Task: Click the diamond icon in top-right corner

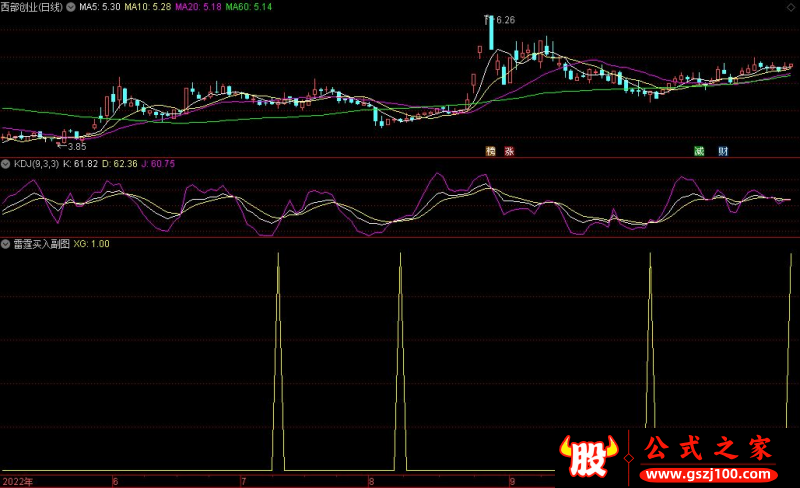Action: (x=792, y=6)
